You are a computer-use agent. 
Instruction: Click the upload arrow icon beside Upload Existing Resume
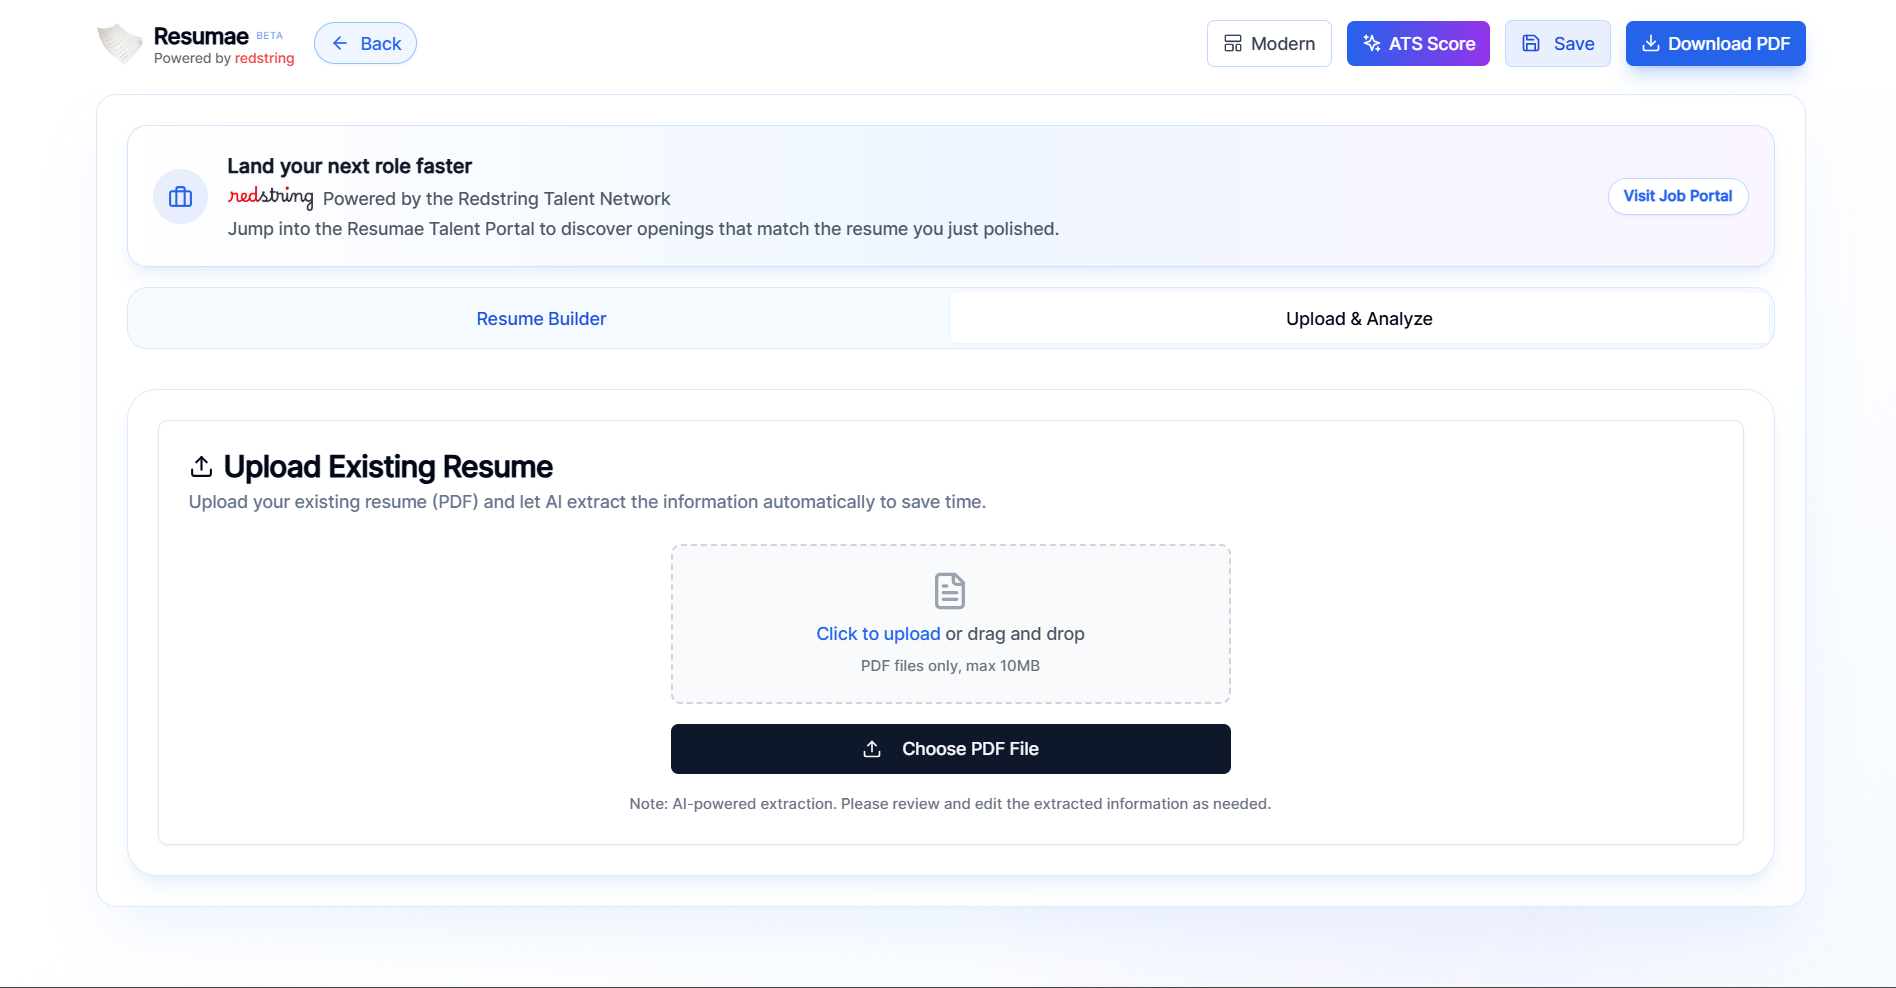coord(202,466)
